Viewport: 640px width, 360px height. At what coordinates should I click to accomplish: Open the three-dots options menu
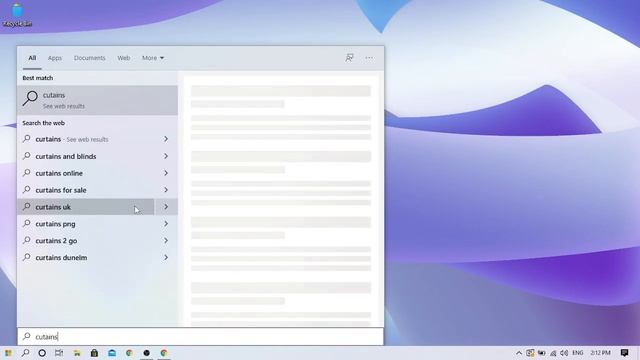point(369,58)
